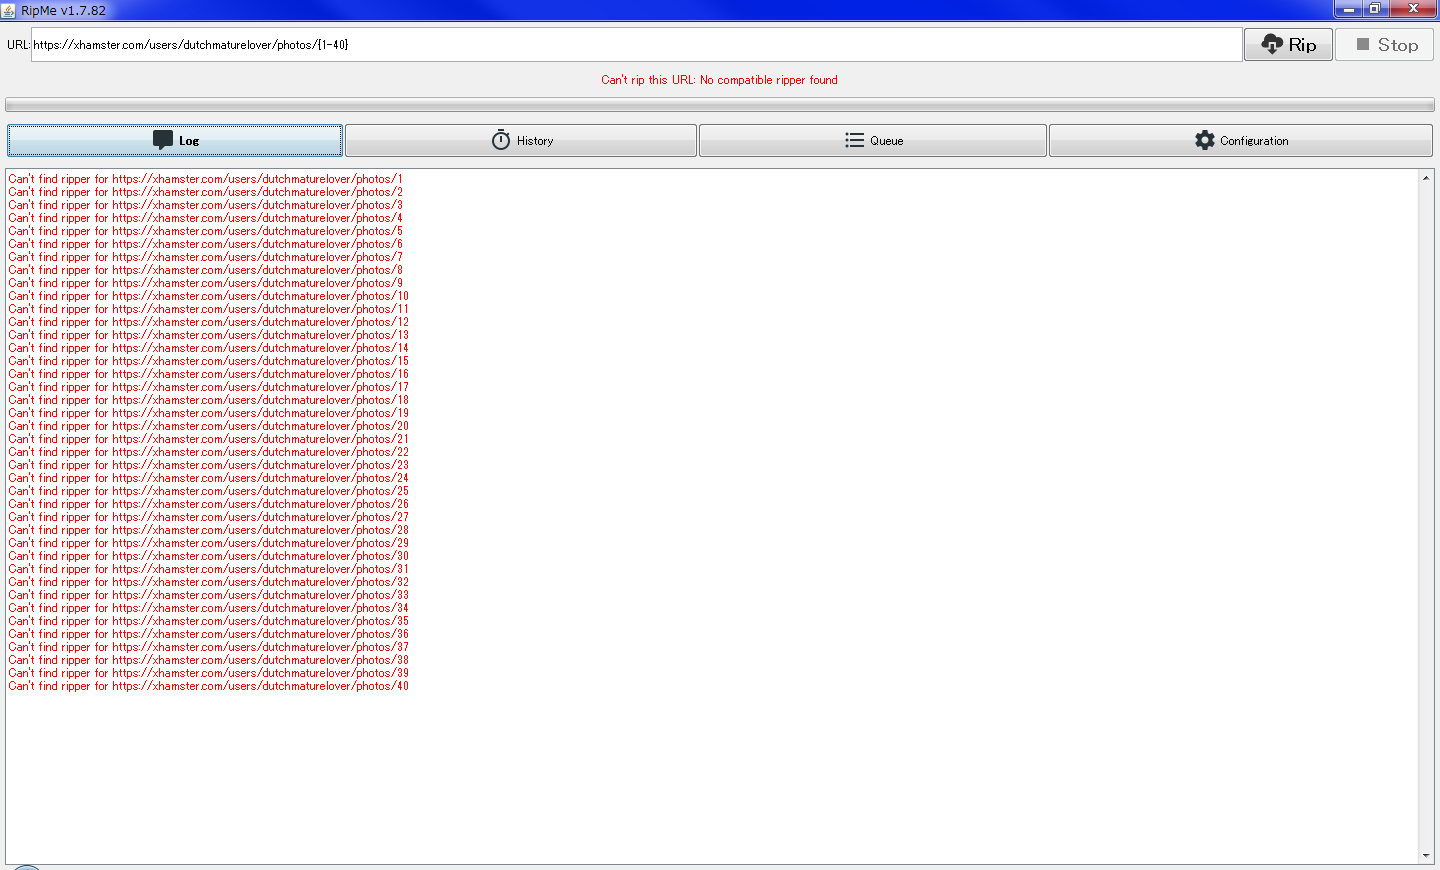Switch to the History tab
The image size is (1440, 870).
coord(520,140)
